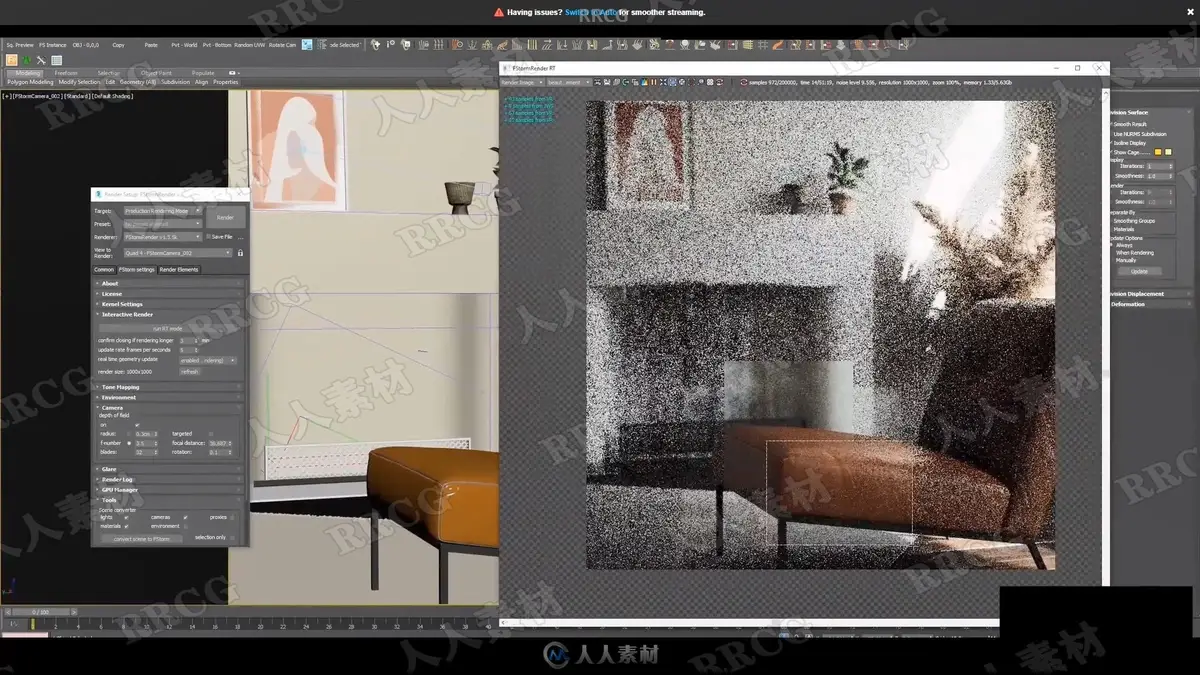1200x675 pixels.
Task: Open the Render Image dropdown in FStormRender RT
Action: tap(523, 82)
